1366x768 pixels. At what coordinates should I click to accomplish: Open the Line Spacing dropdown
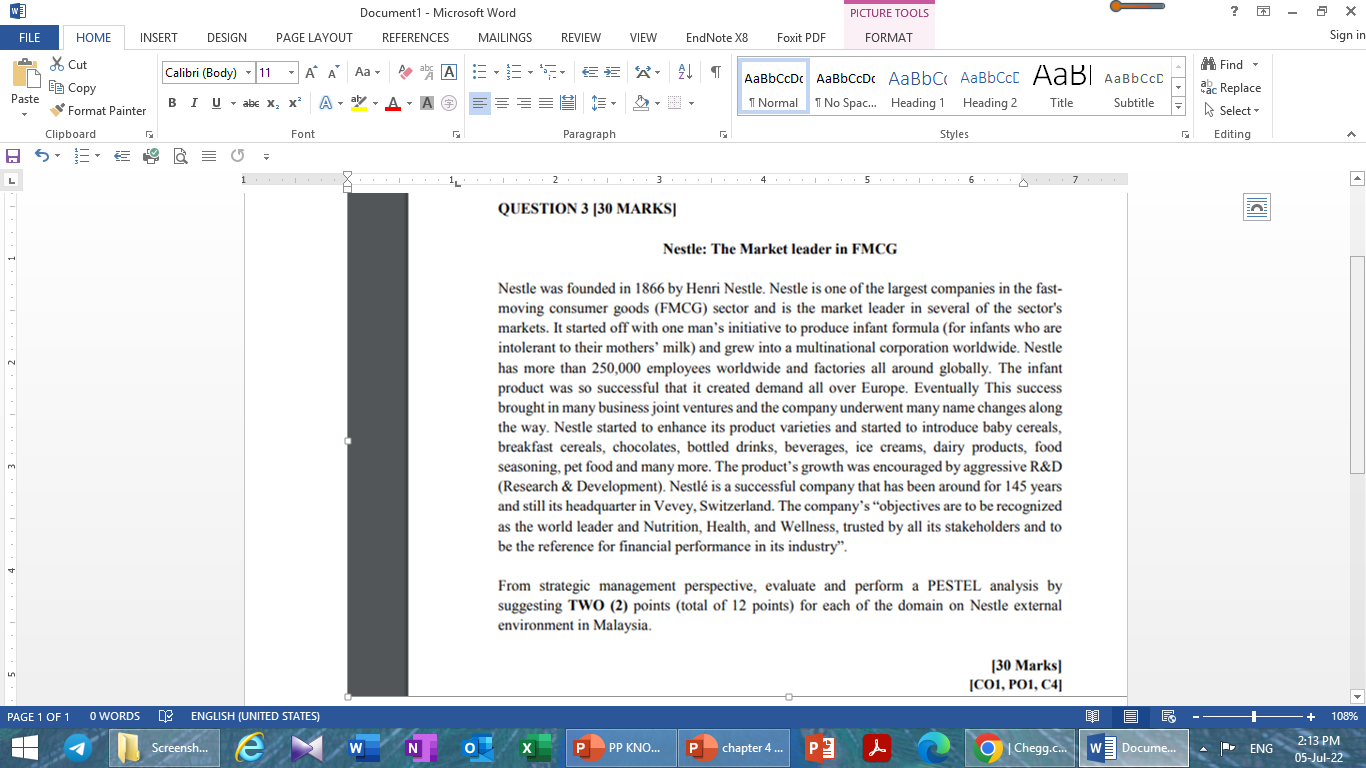click(603, 103)
